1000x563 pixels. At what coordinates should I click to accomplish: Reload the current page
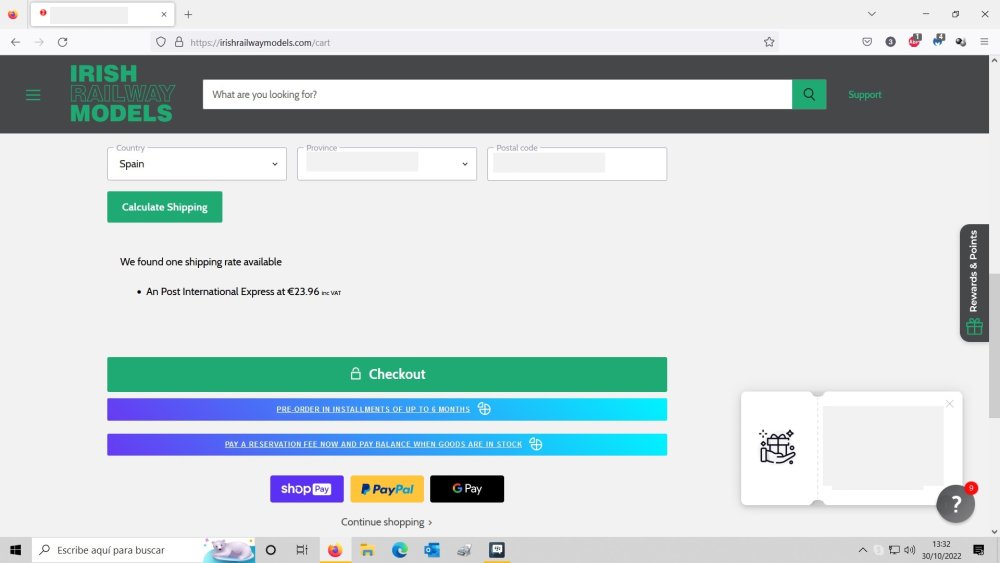click(62, 42)
